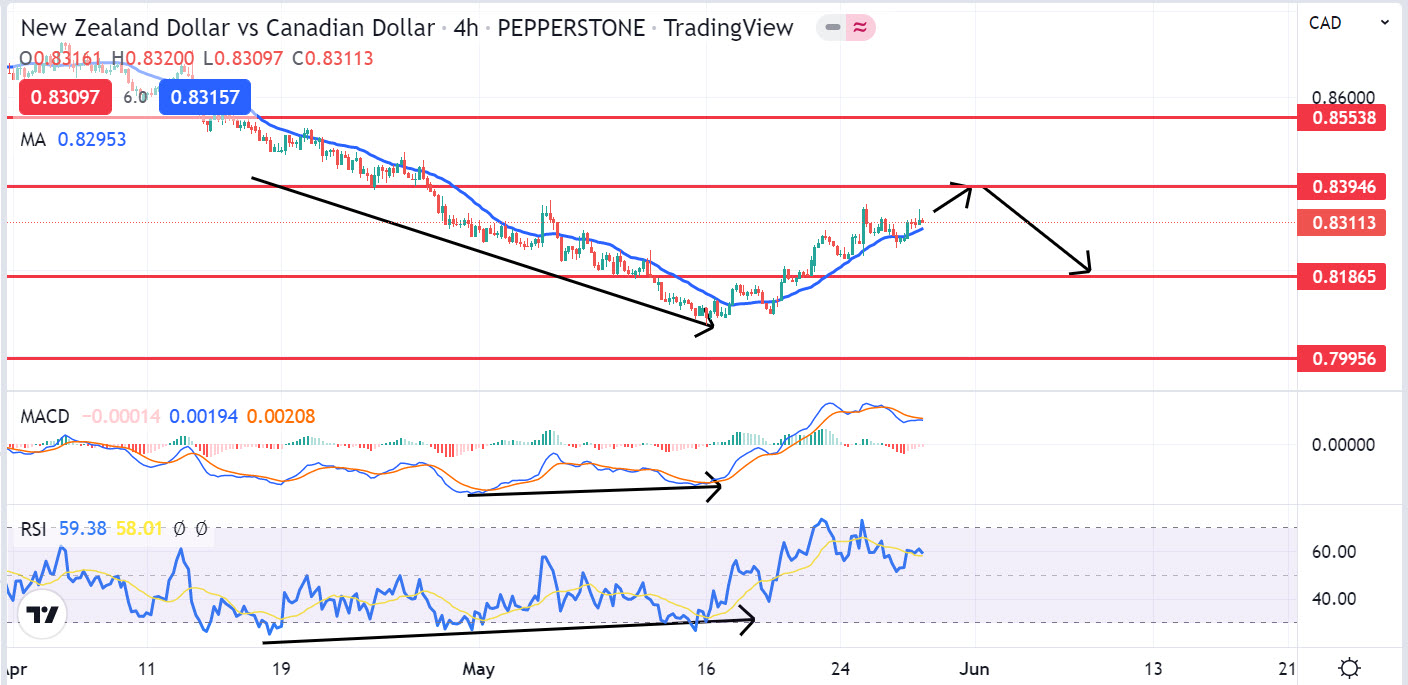Select the projected upward arrow drawing near 0.83946

point(953,197)
